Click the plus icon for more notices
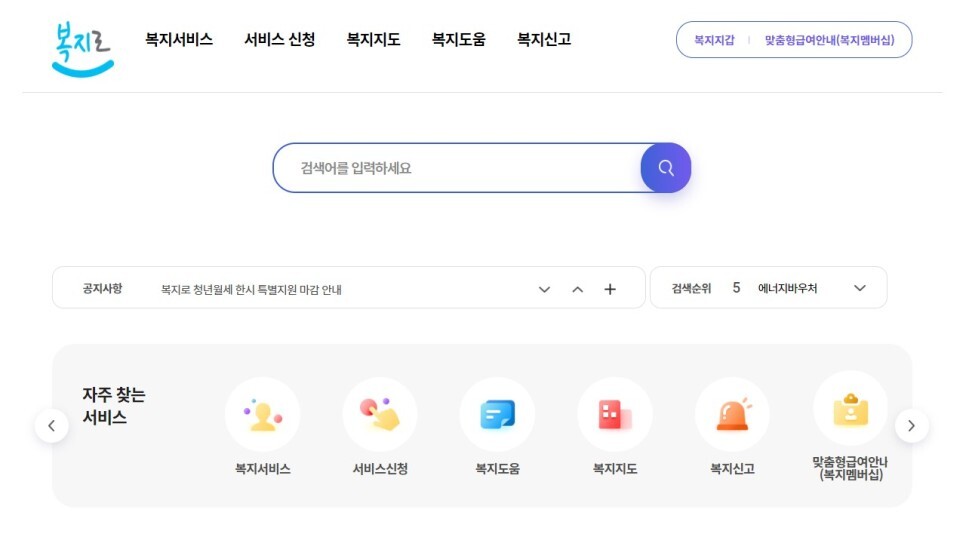 coord(610,289)
